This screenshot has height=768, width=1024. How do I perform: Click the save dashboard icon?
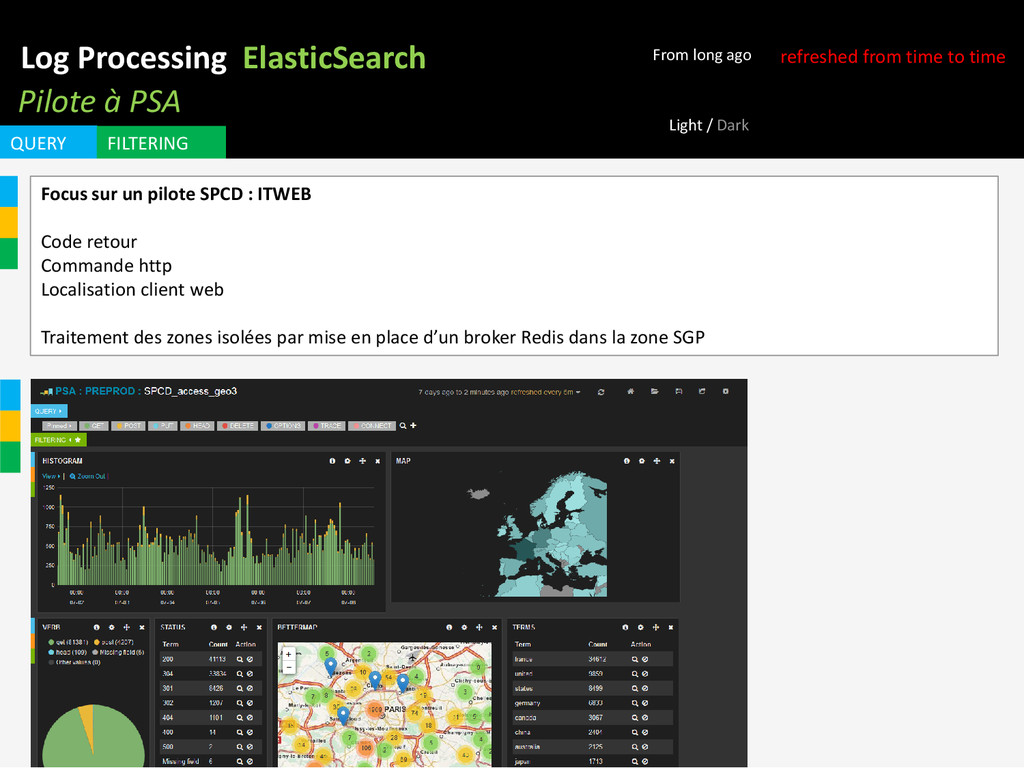pyautogui.click(x=679, y=391)
